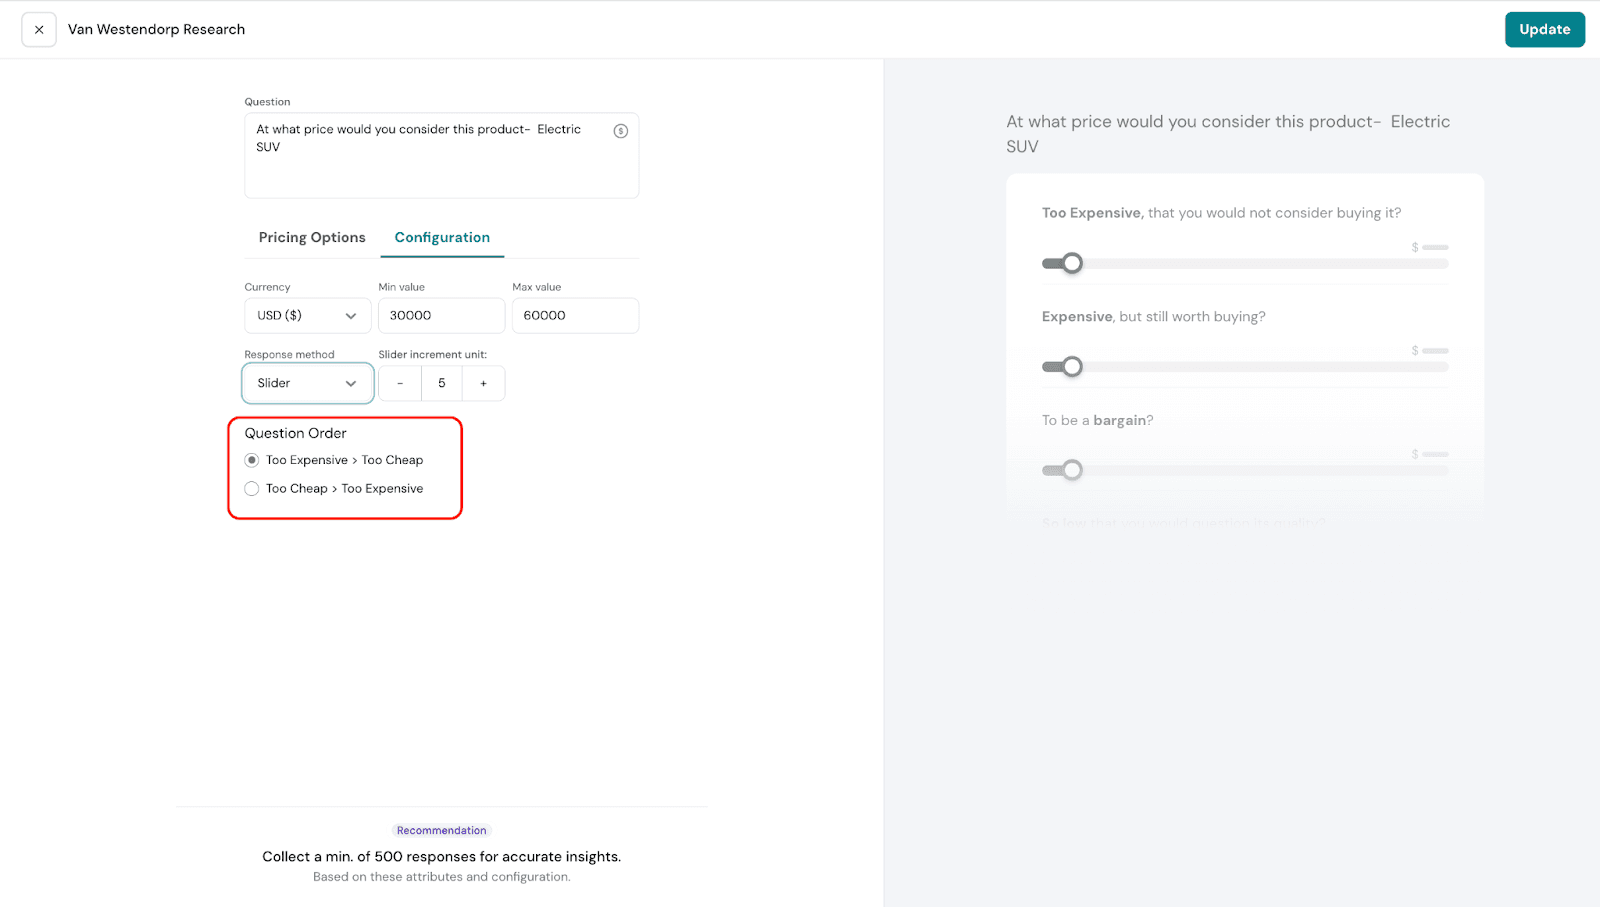This screenshot has height=907, width=1600.
Task: Click the slider increment unit value field
Action: point(441,383)
